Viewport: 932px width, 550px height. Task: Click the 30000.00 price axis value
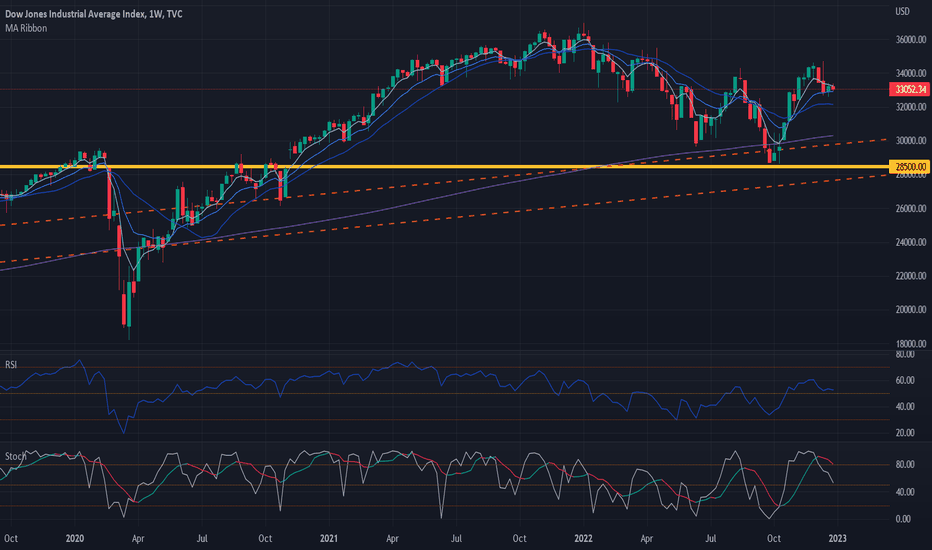911,141
